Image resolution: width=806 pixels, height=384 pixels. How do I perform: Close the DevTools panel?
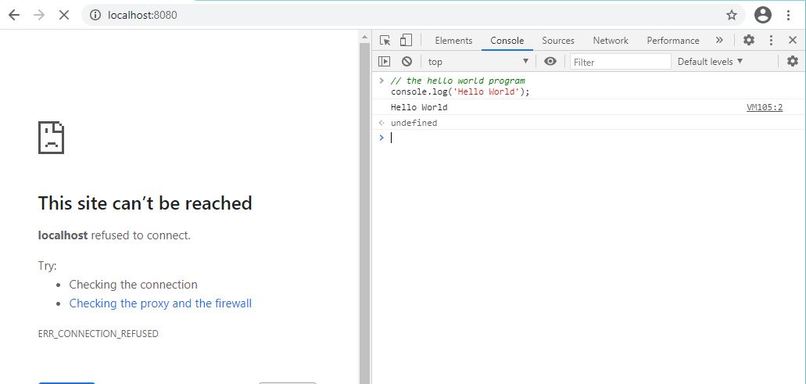(x=793, y=40)
